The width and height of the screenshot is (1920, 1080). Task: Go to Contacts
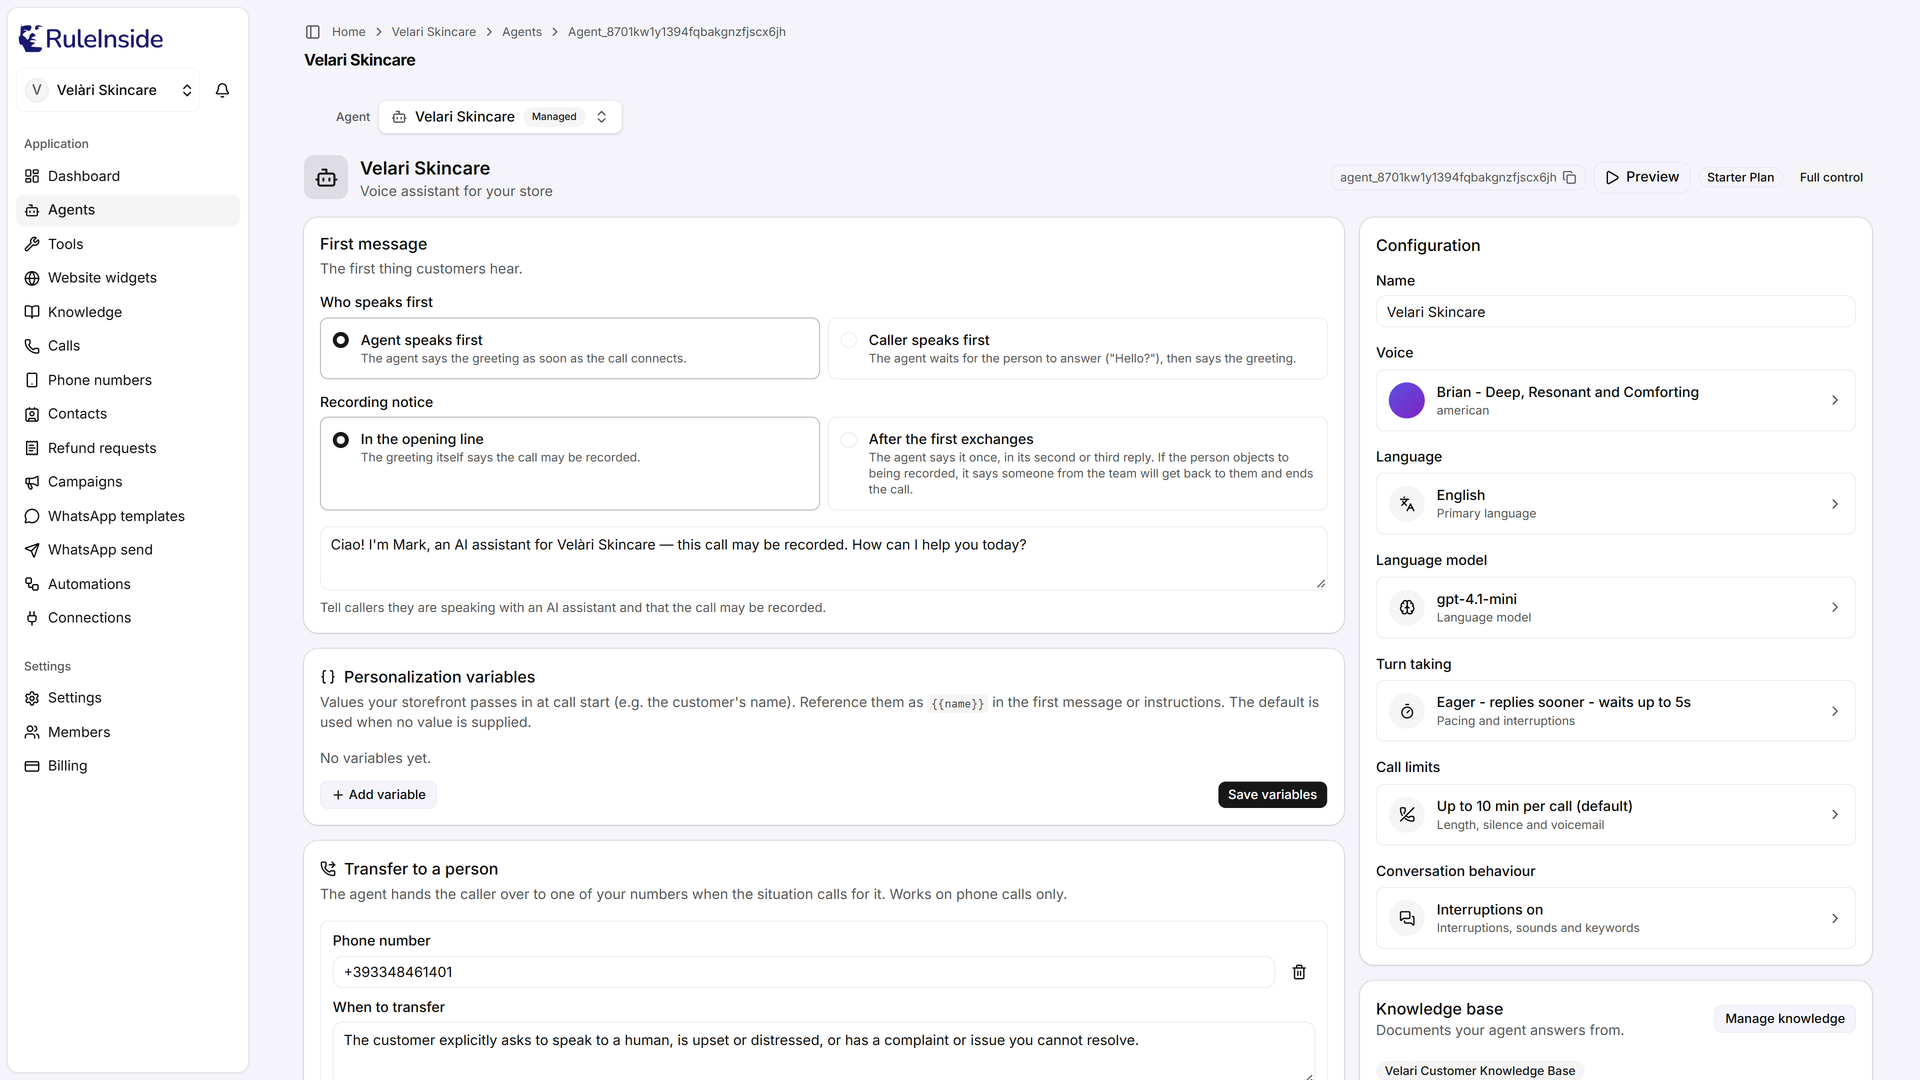click(128, 414)
